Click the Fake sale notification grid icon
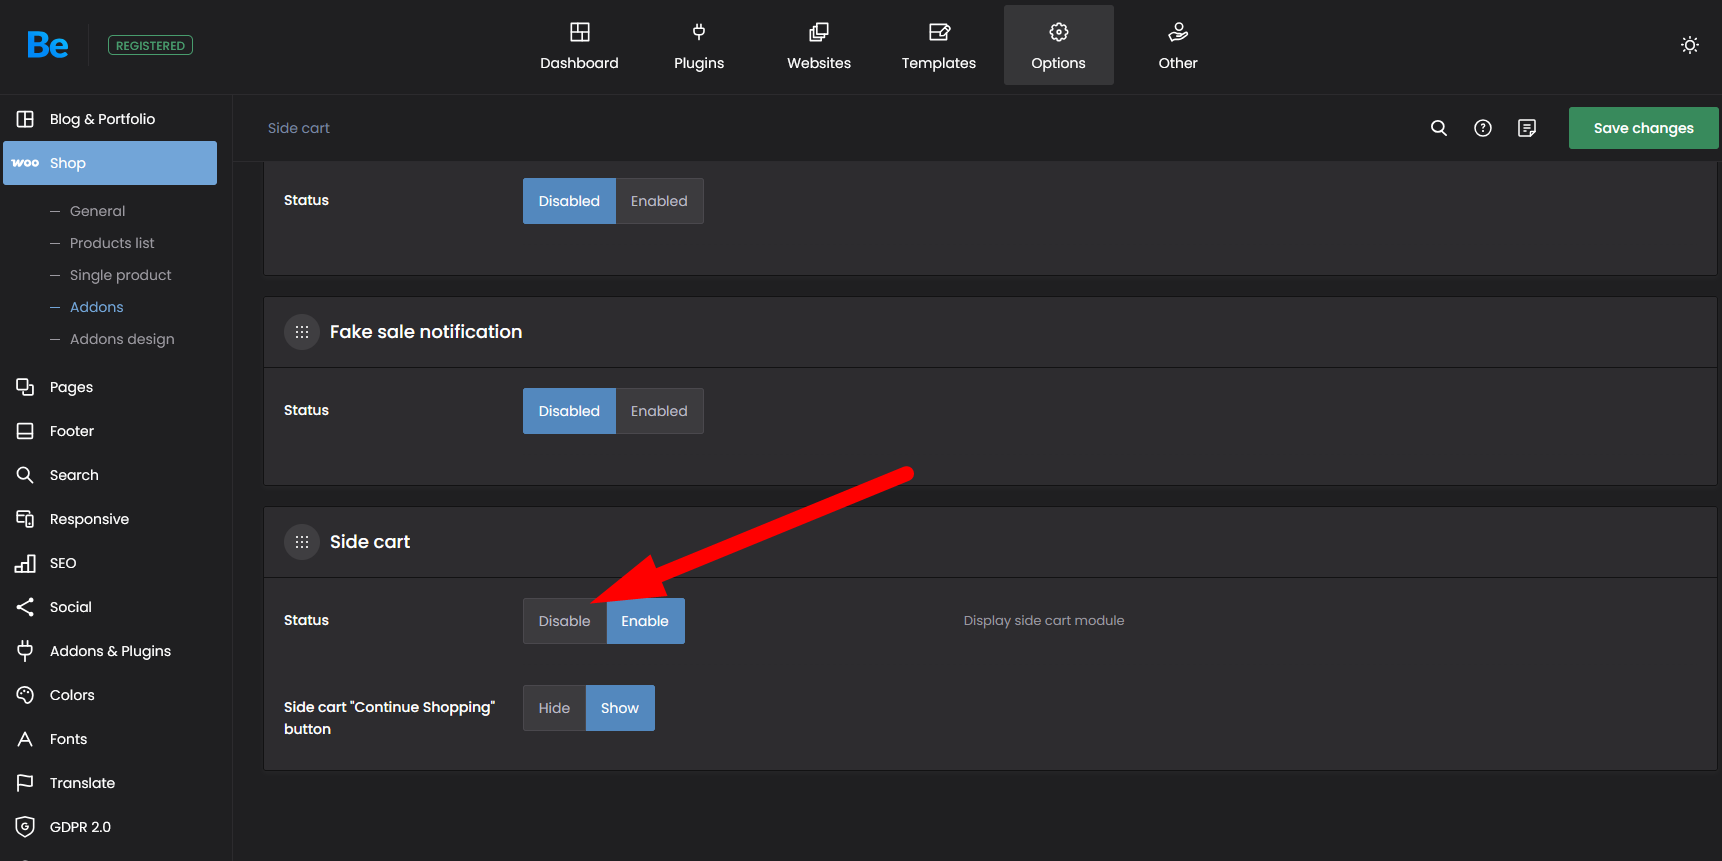1722x861 pixels. tap(302, 332)
